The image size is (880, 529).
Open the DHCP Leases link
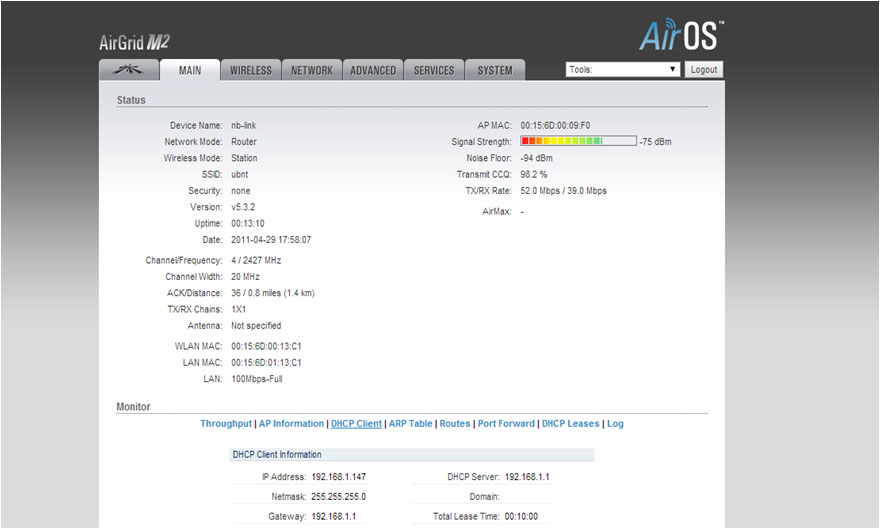[570, 424]
